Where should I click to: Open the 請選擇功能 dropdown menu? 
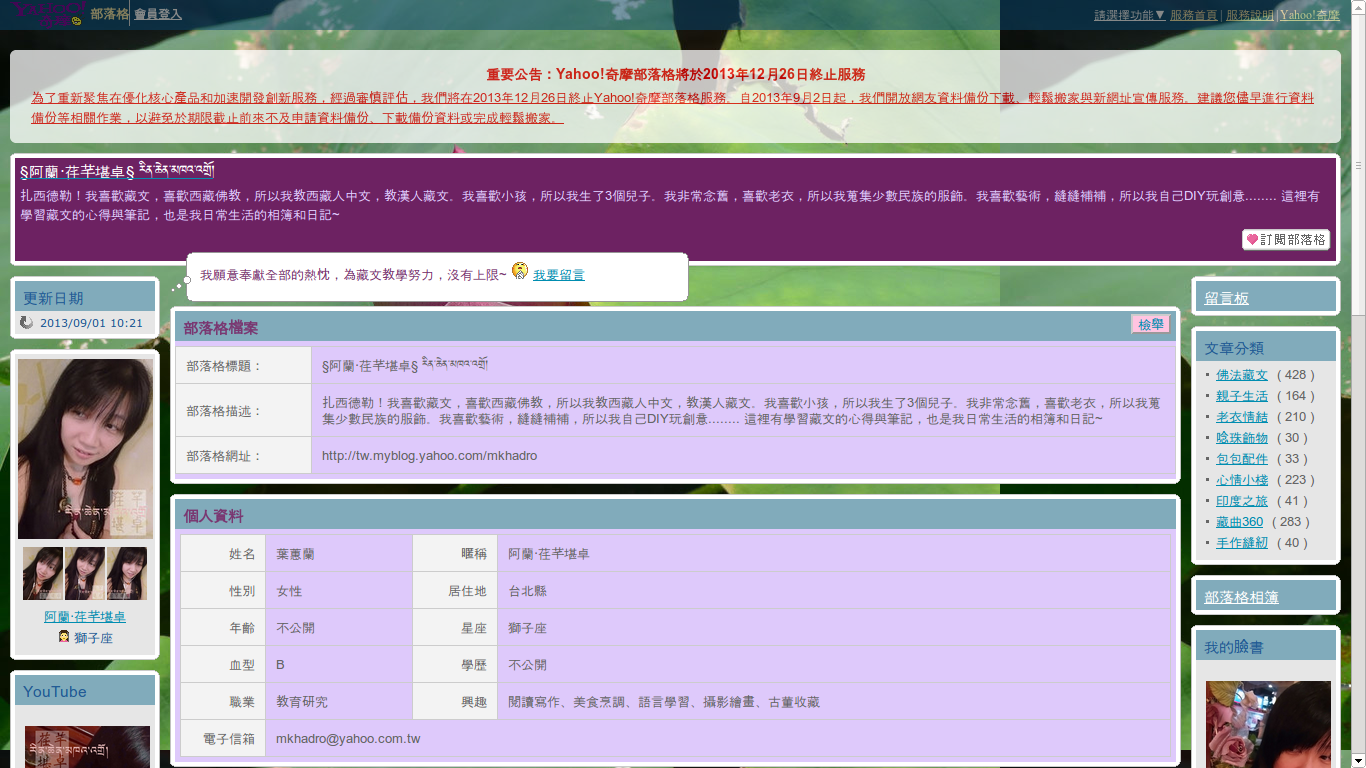1129,15
